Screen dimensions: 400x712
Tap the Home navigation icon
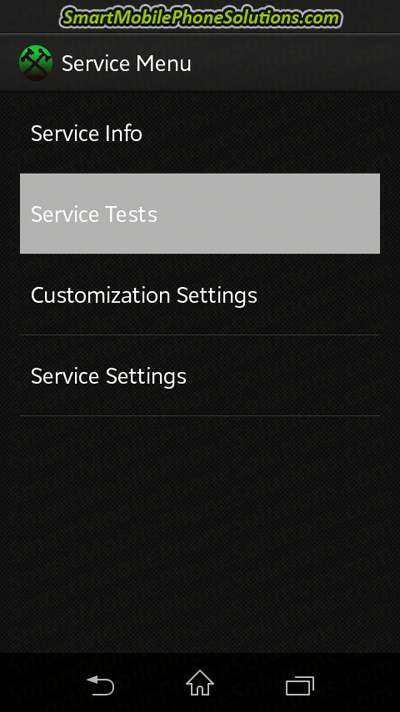[200, 683]
